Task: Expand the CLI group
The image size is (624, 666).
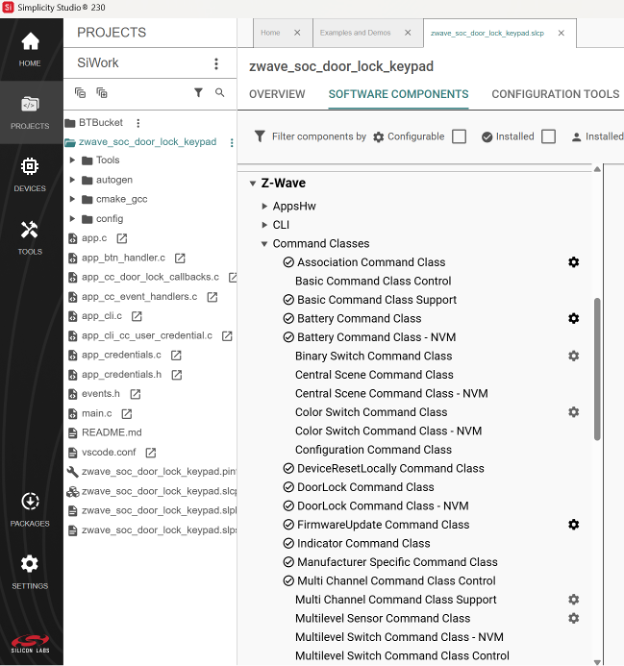Action: click(x=264, y=225)
